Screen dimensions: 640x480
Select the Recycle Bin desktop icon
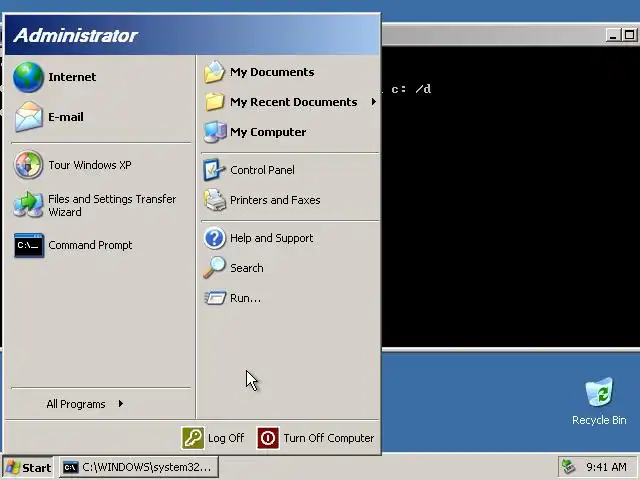(599, 392)
